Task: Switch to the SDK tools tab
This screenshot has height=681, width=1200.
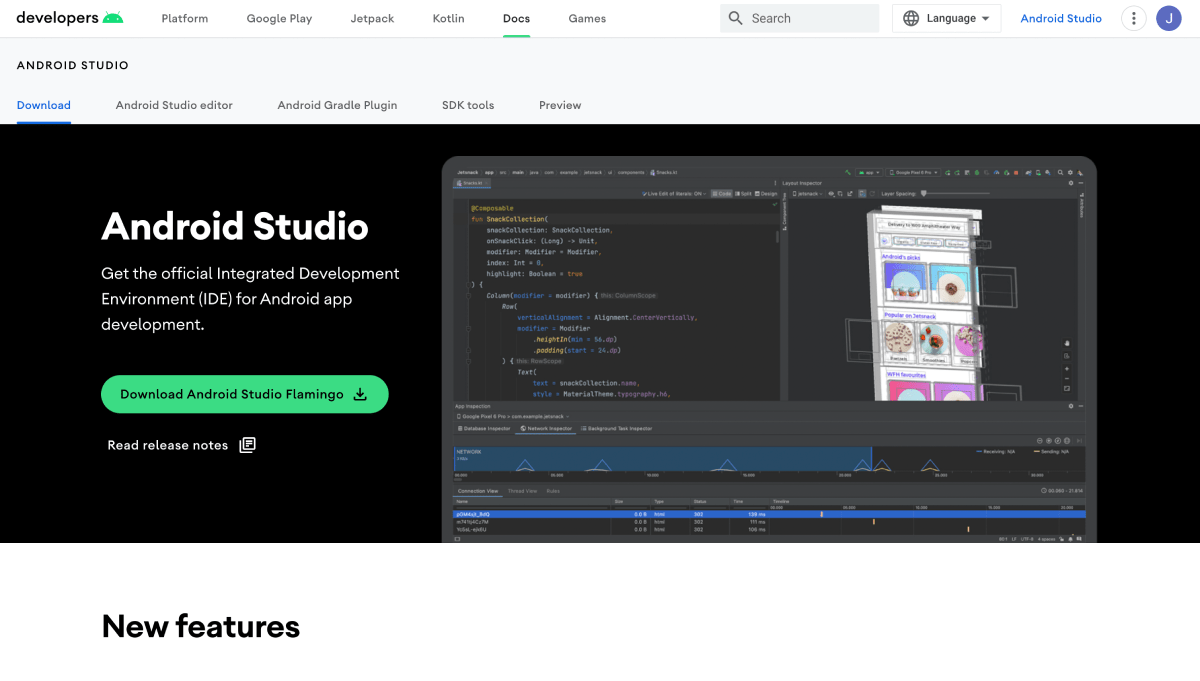Action: click(x=468, y=105)
